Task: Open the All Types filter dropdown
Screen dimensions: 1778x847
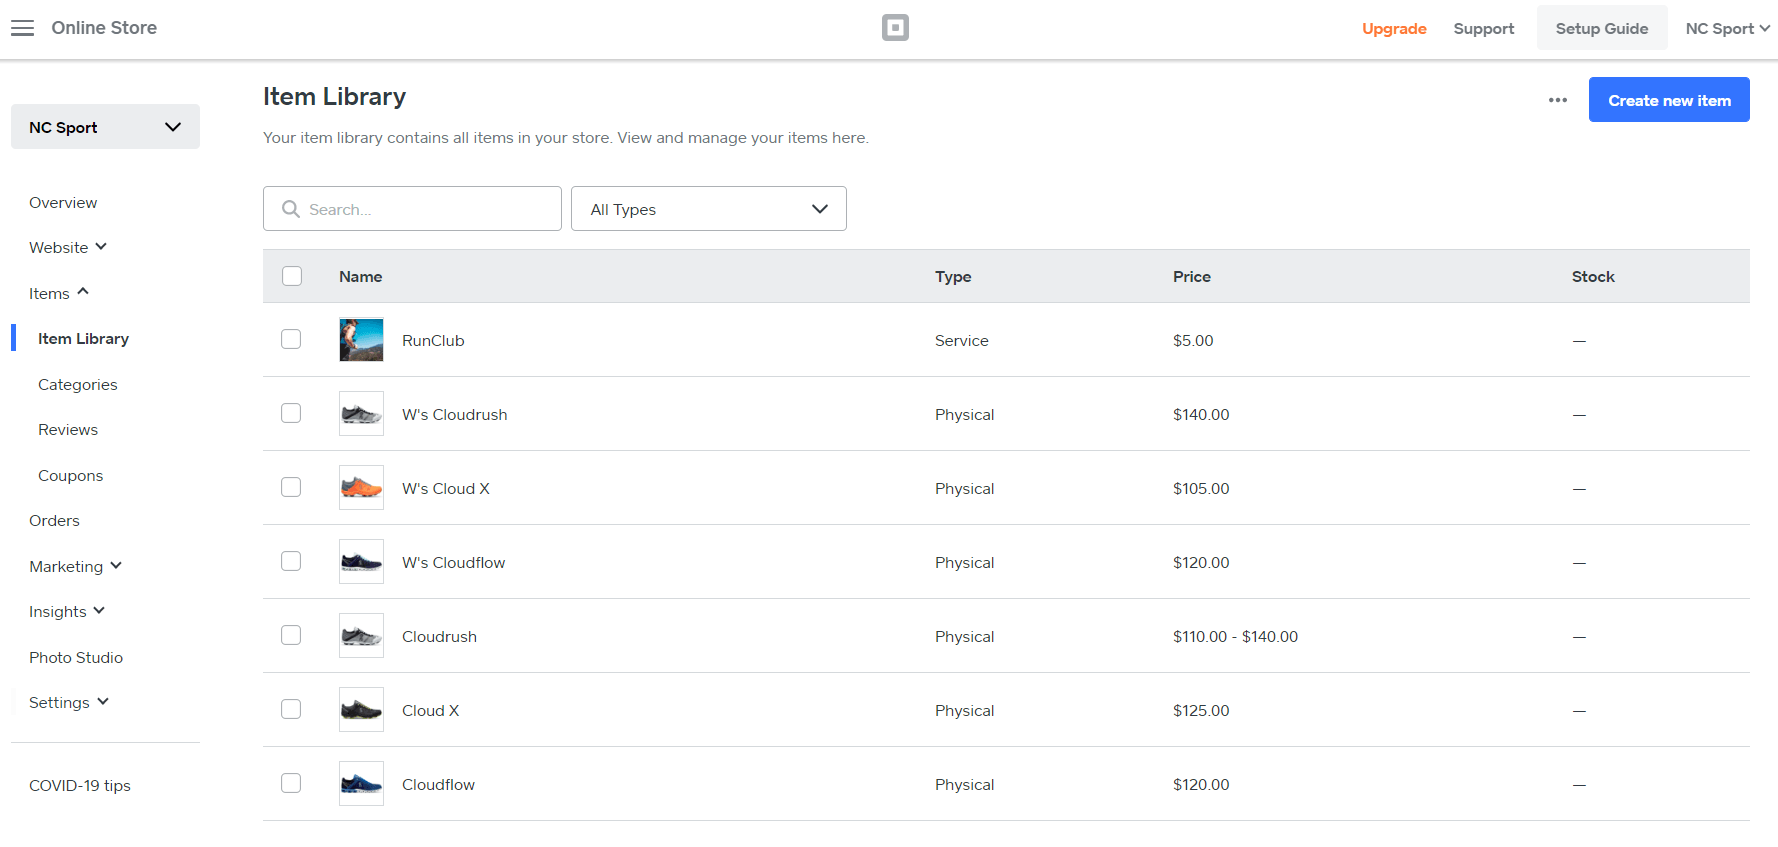Action: coord(709,209)
